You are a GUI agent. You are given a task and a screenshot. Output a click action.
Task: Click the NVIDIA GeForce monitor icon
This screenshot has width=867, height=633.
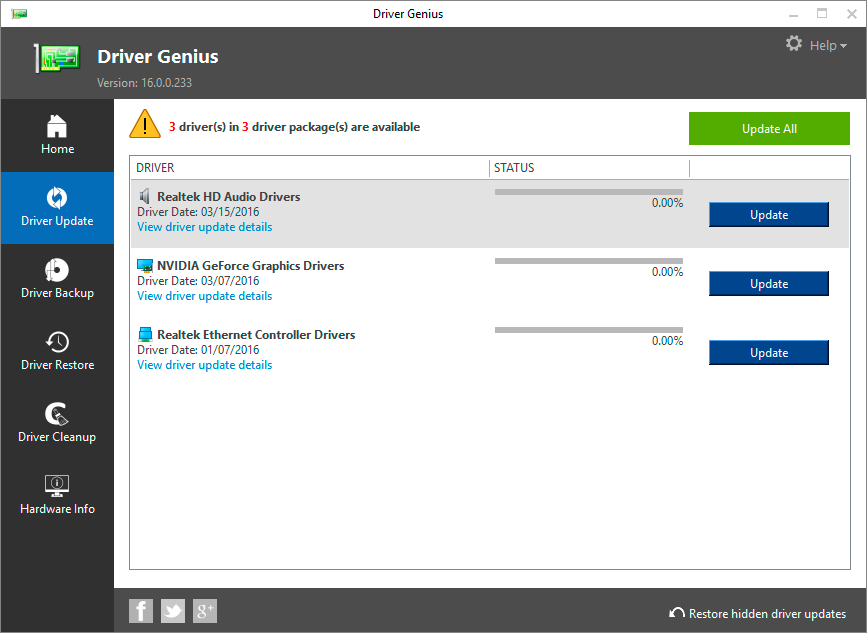pyautogui.click(x=145, y=266)
